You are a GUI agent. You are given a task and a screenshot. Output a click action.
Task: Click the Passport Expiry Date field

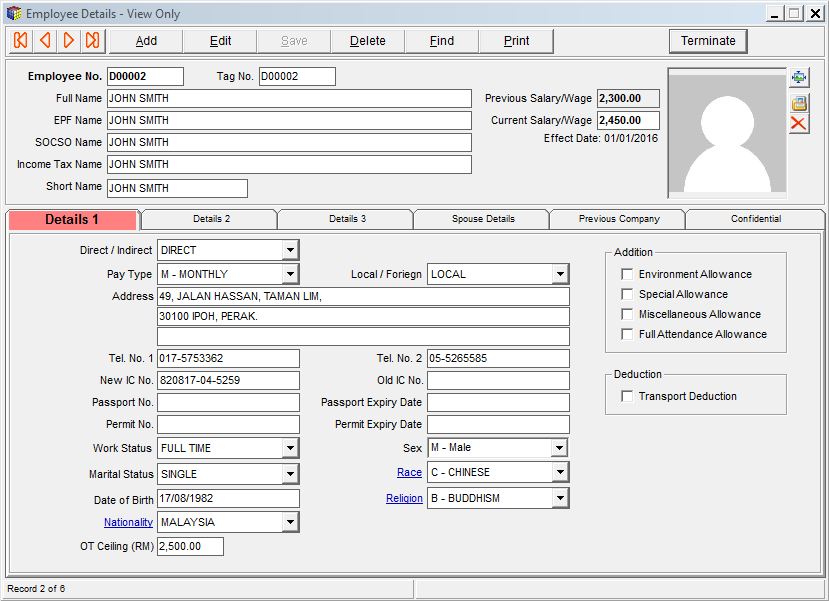(x=498, y=402)
